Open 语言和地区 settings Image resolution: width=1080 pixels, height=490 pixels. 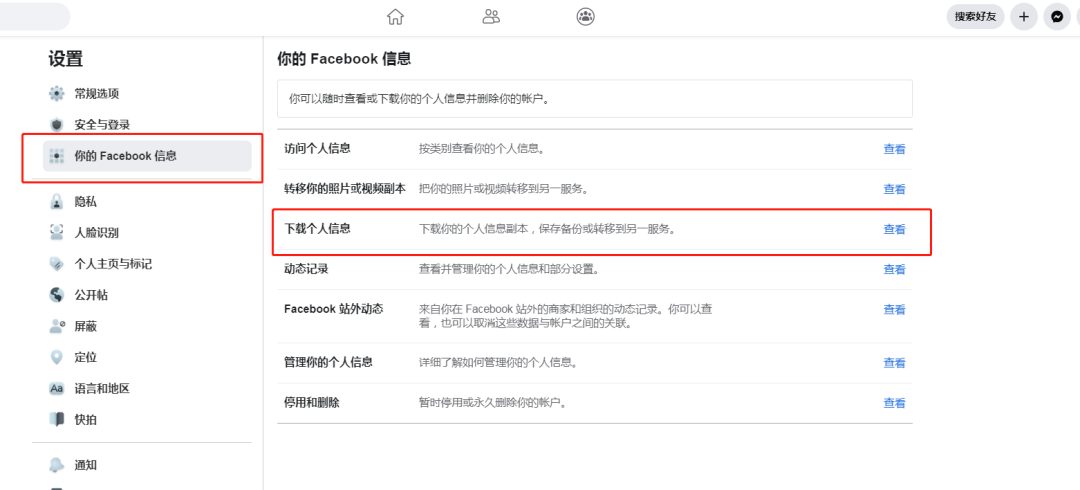click(x=102, y=389)
